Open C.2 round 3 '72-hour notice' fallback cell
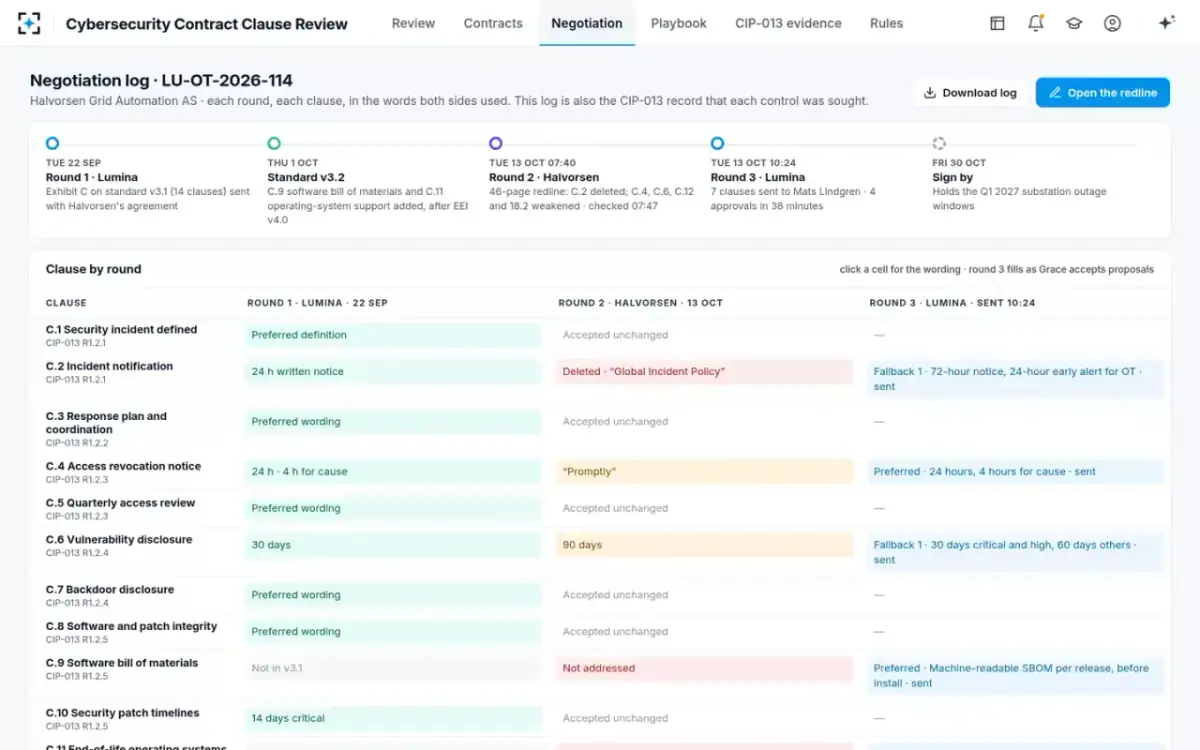The image size is (1200, 750). pyautogui.click(x=1015, y=379)
